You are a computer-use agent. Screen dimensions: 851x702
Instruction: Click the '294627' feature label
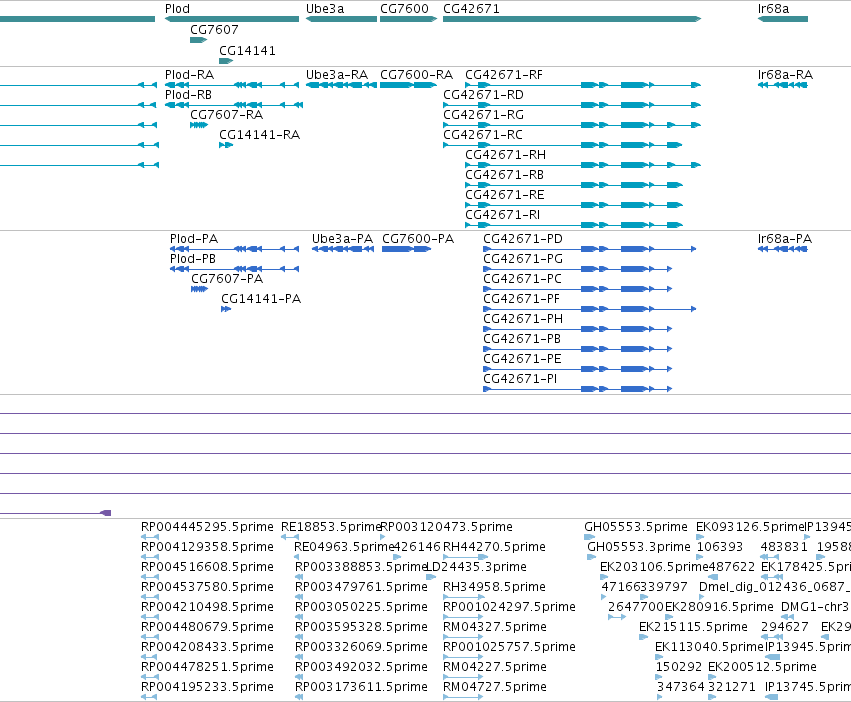pyautogui.click(x=784, y=627)
